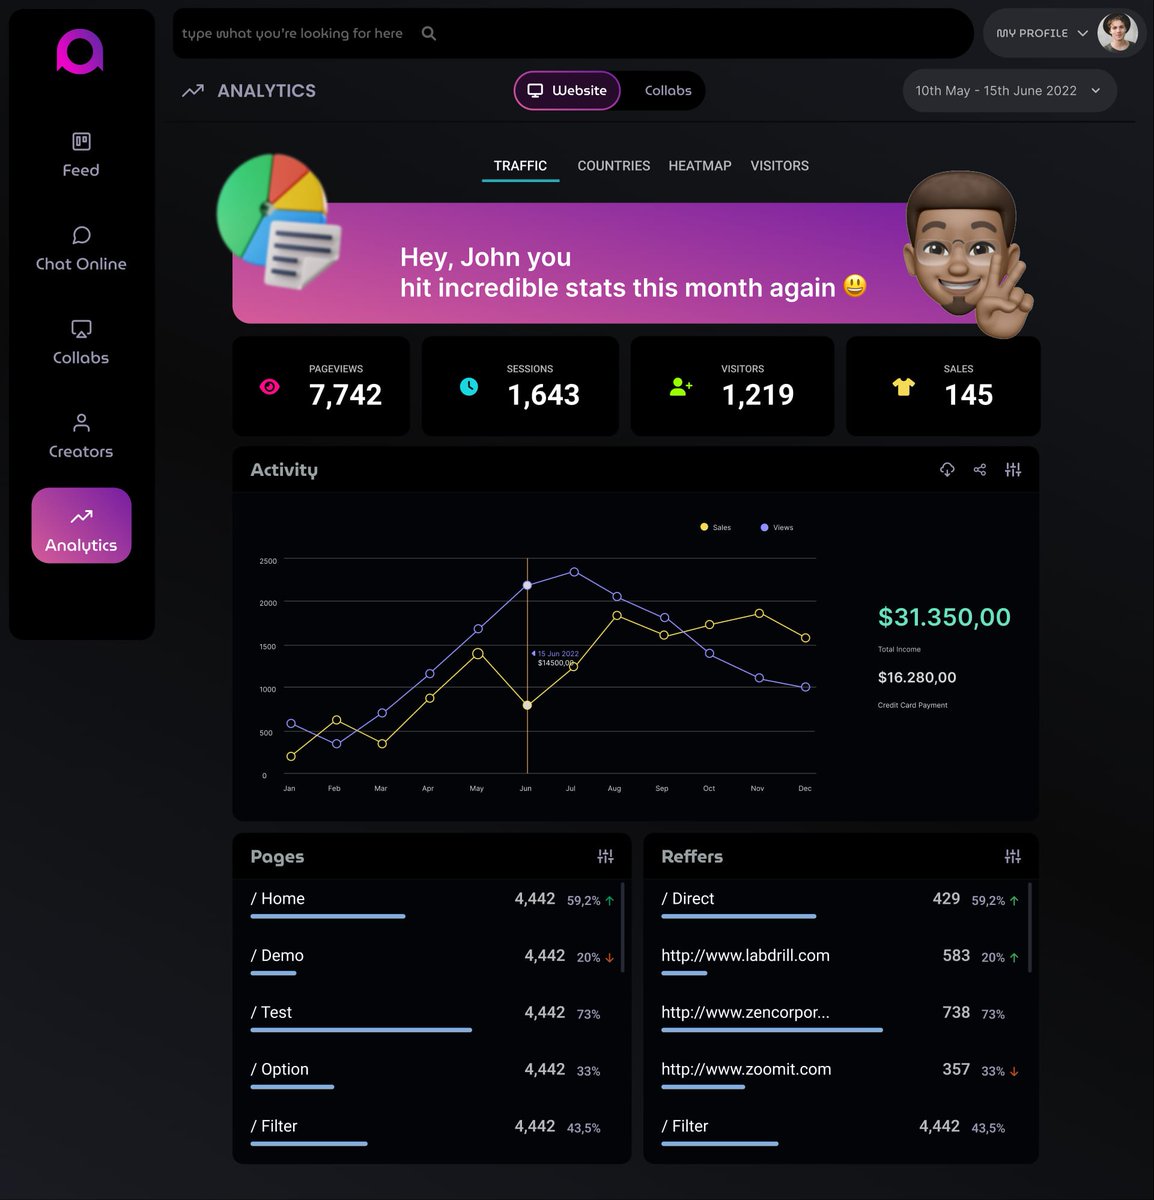Open the http://www.zoomit.com referrer link
Image resolution: width=1154 pixels, height=1200 pixels.
click(x=746, y=1070)
